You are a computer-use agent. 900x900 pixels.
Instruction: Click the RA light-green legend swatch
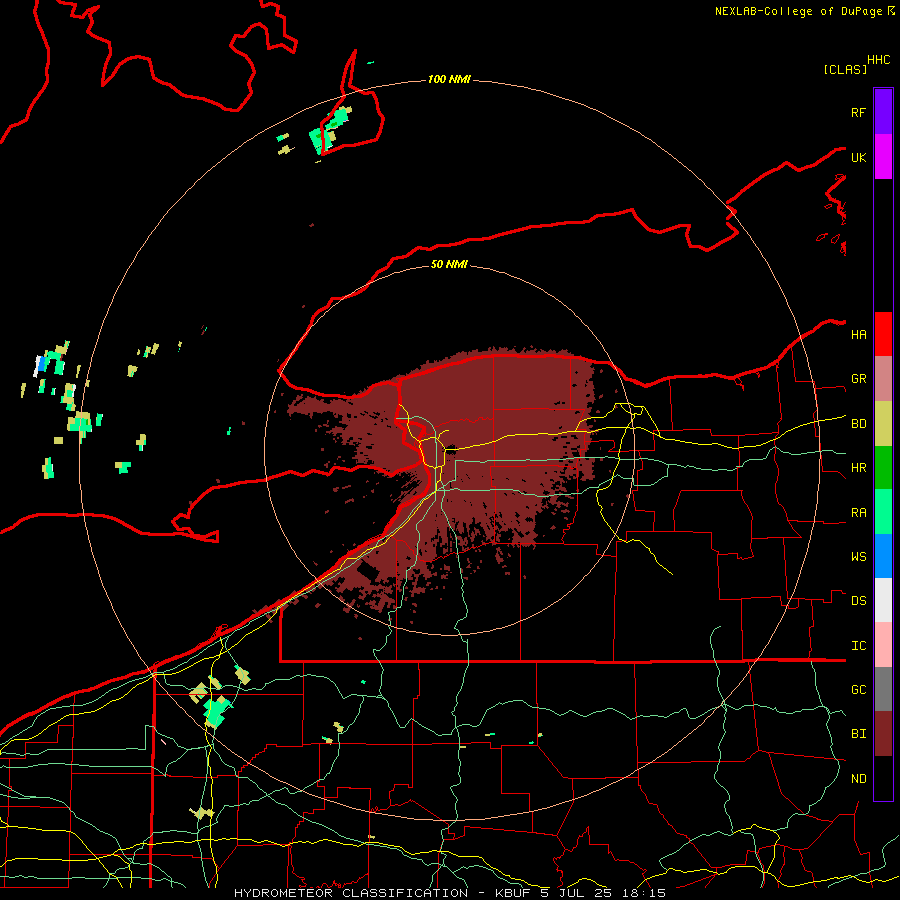click(x=883, y=512)
